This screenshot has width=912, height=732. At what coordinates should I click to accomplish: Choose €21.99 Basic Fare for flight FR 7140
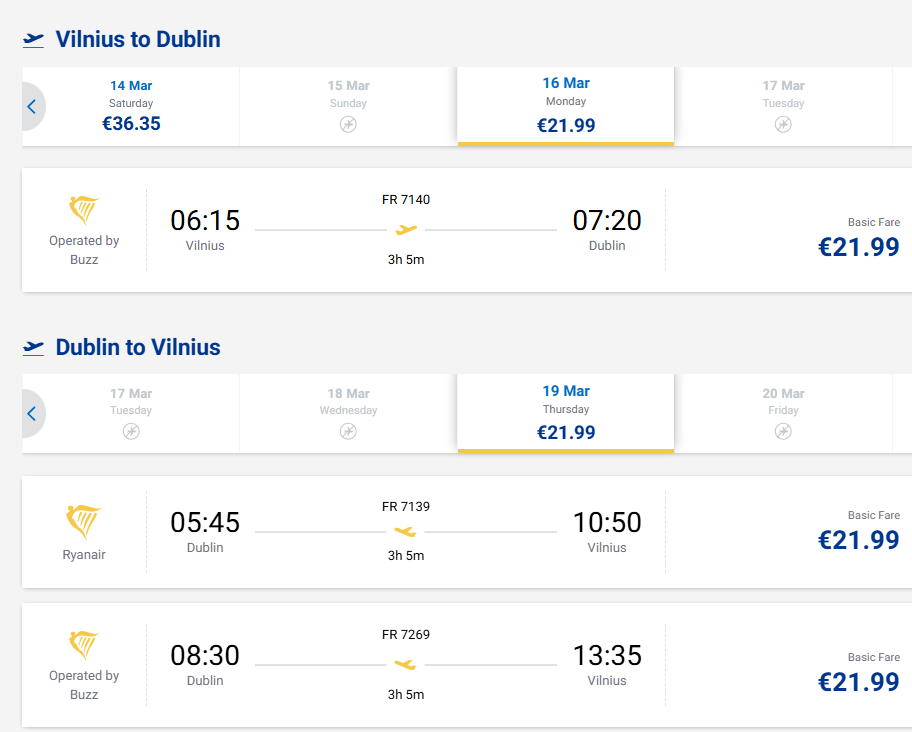coord(858,246)
